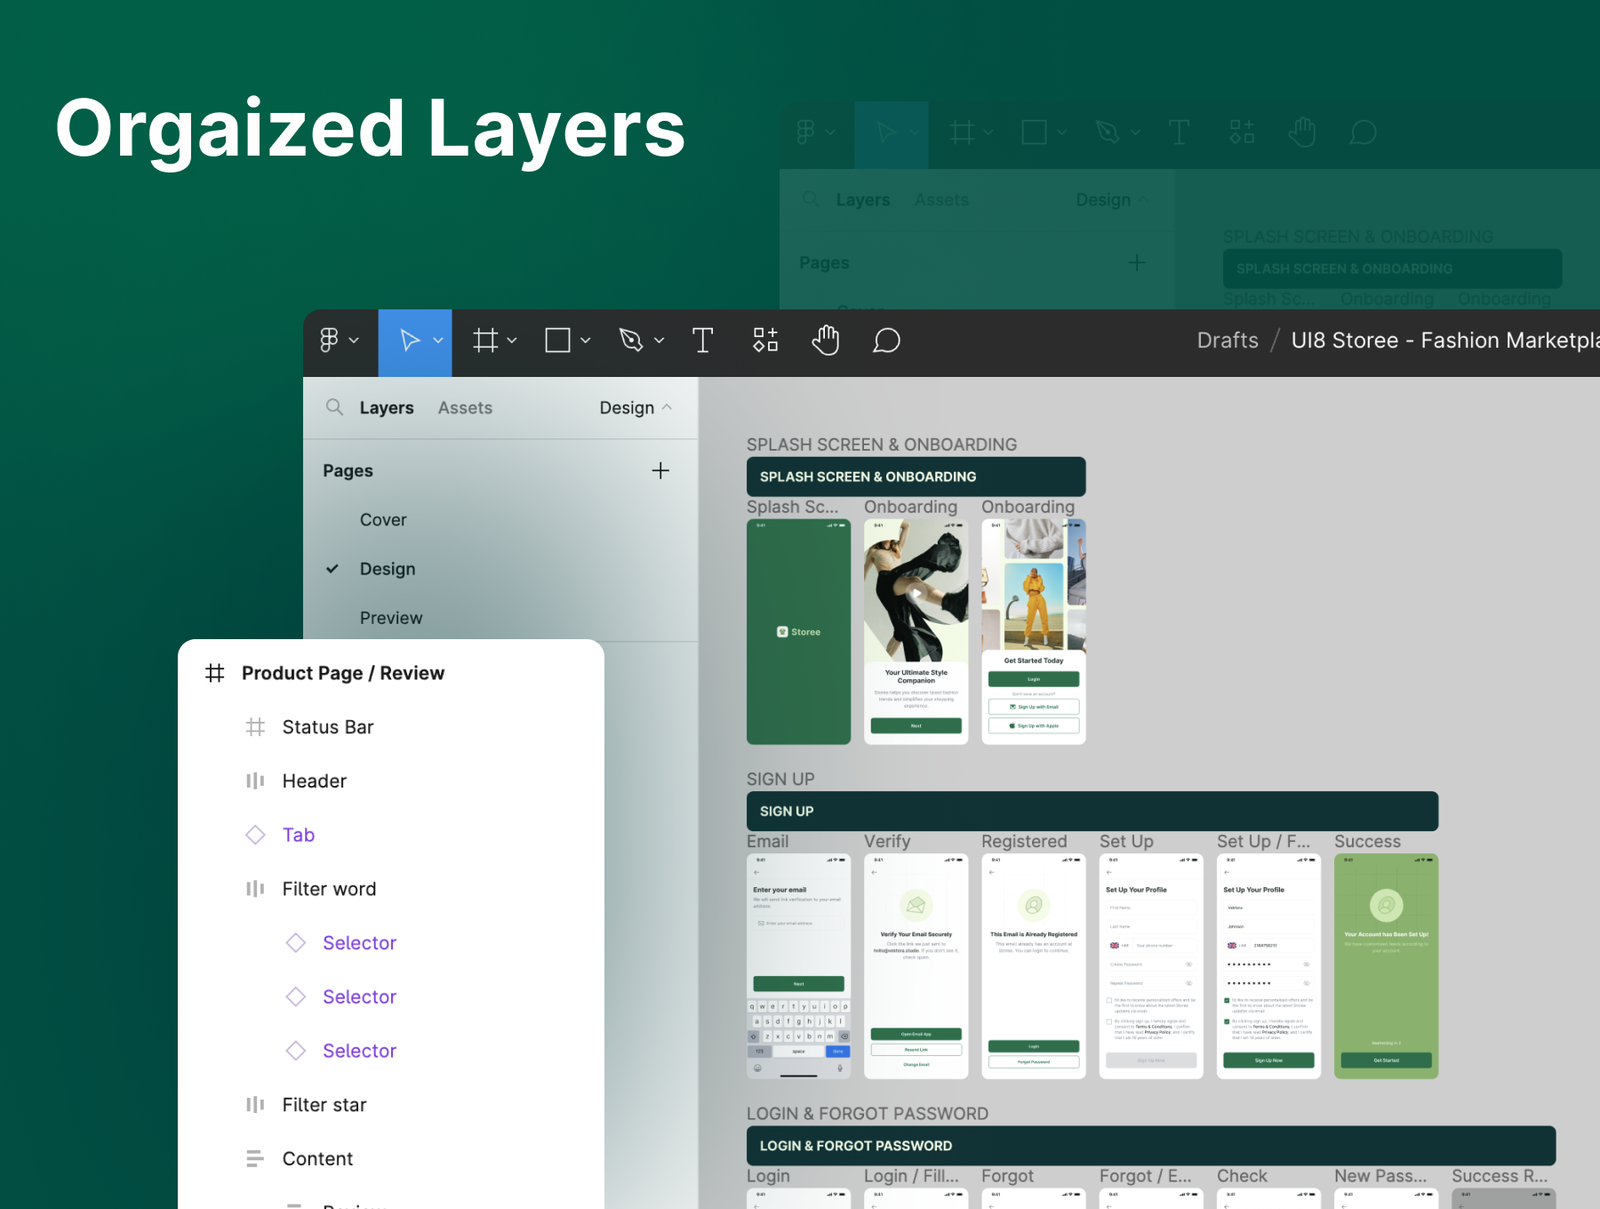Select the Tab component layer

coord(298,835)
